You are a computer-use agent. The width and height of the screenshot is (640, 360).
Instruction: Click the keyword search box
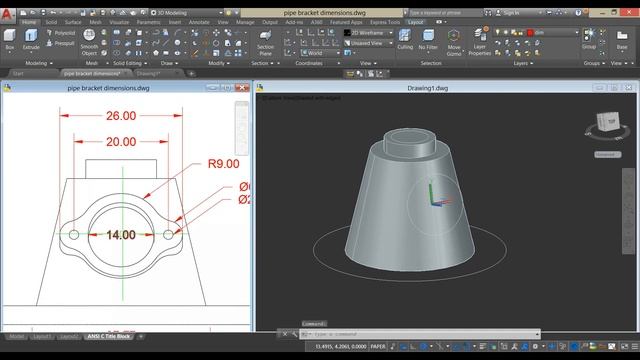445,13
